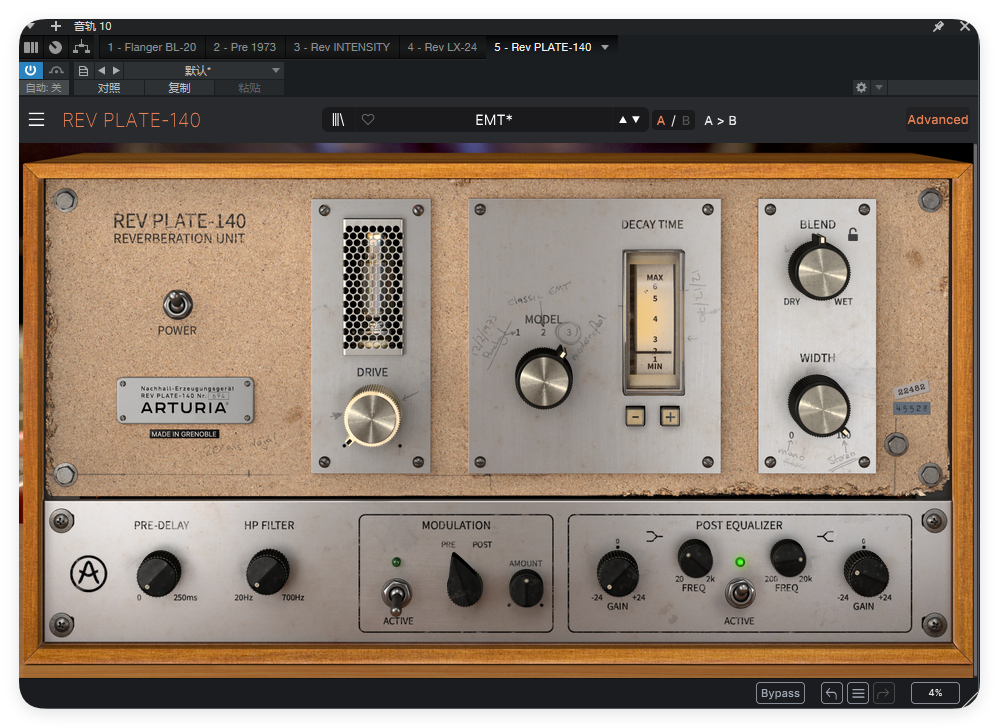This screenshot has width=999, height=728.
Task: Flip the POWER toggle switch on the unit
Action: [177, 305]
